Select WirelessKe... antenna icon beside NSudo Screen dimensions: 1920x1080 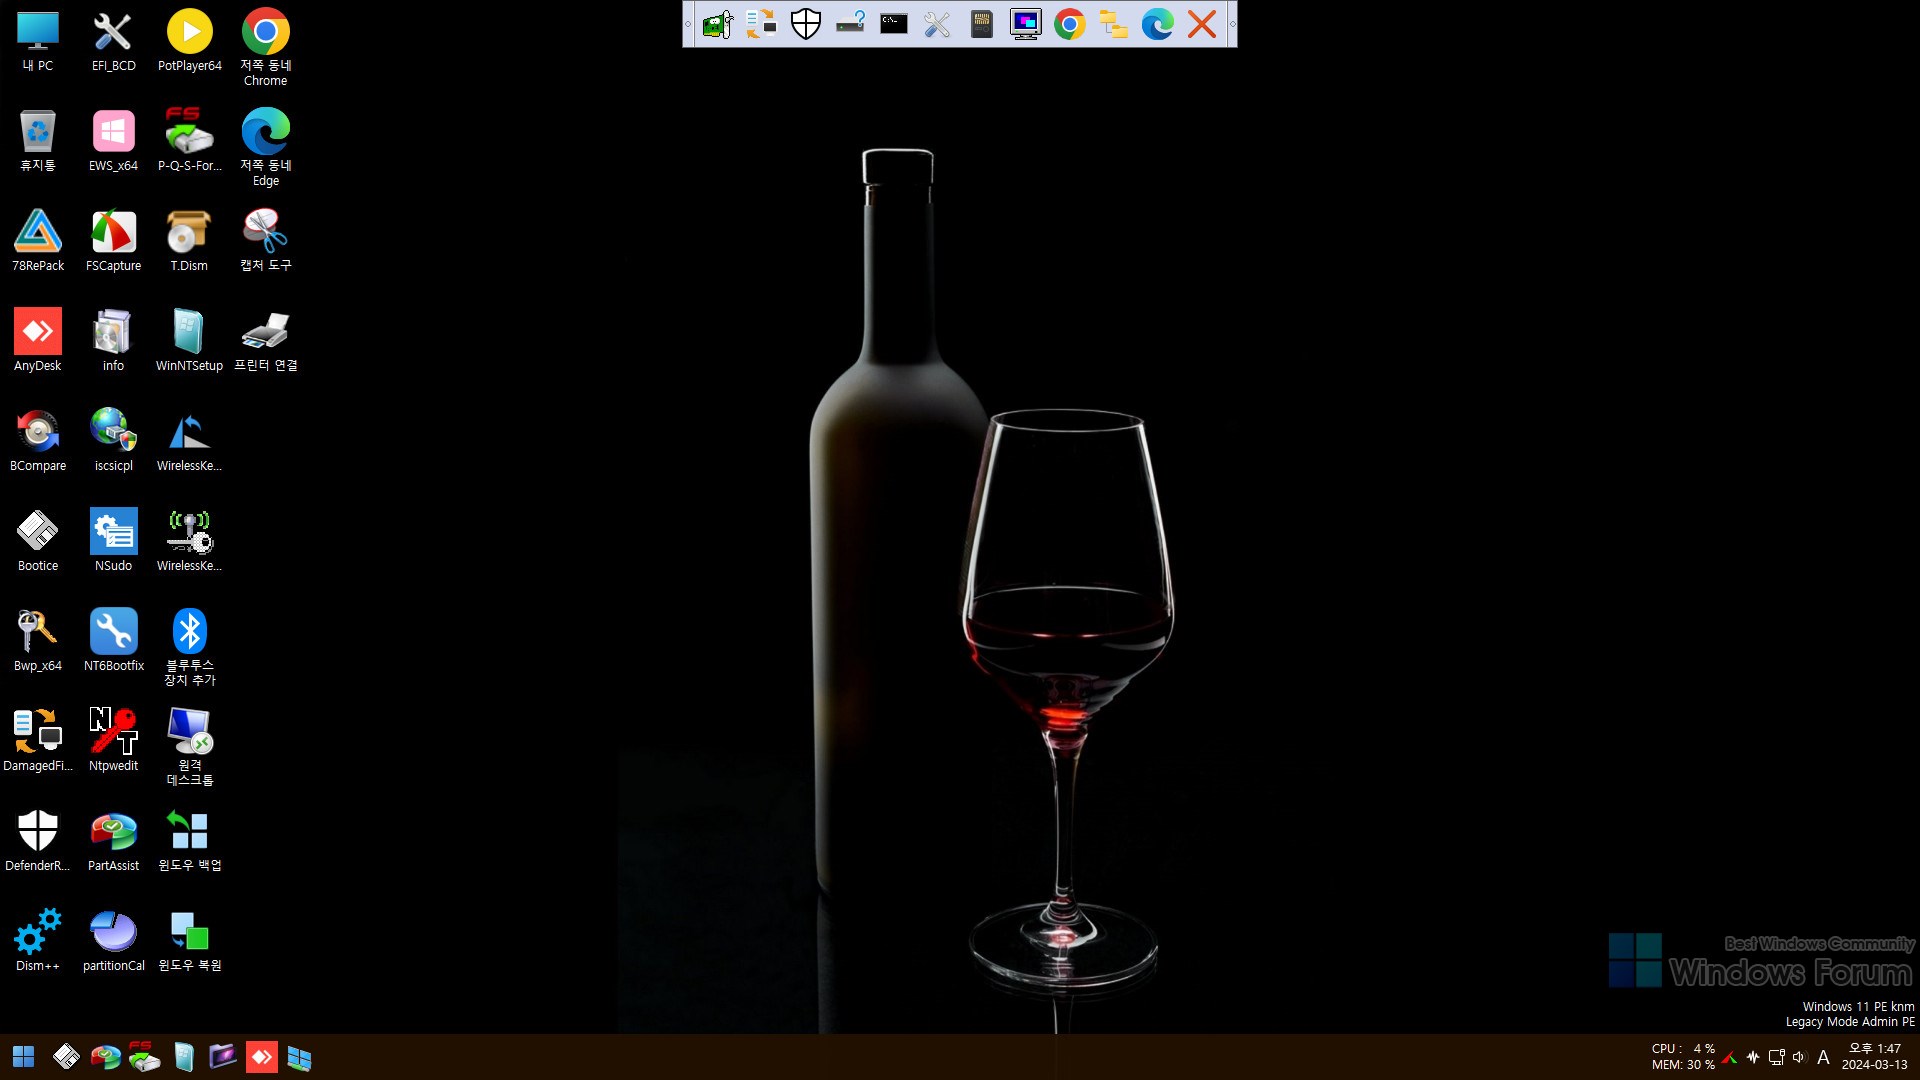pyautogui.click(x=190, y=542)
